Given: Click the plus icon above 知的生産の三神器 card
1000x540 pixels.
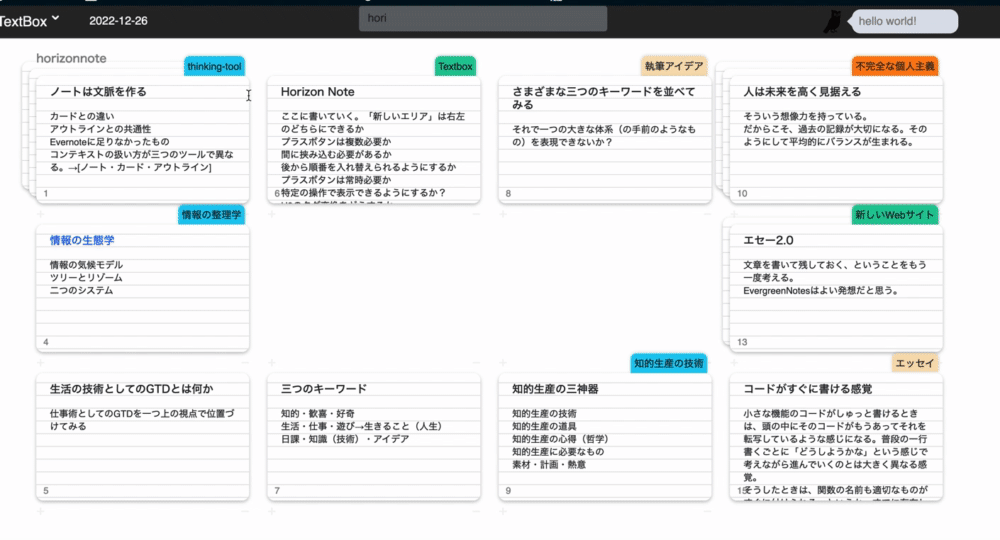Looking at the screenshot, I should [503, 363].
